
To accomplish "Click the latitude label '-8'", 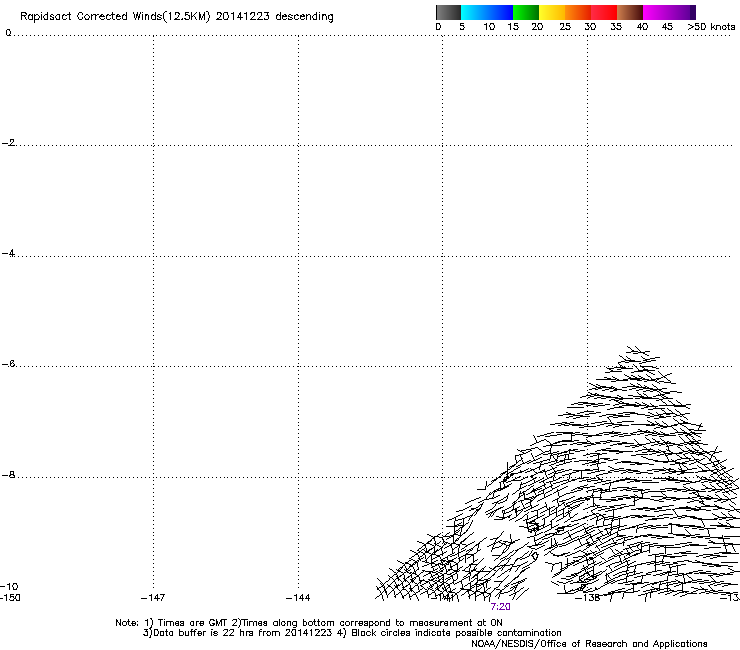I will click(x=8, y=474).
